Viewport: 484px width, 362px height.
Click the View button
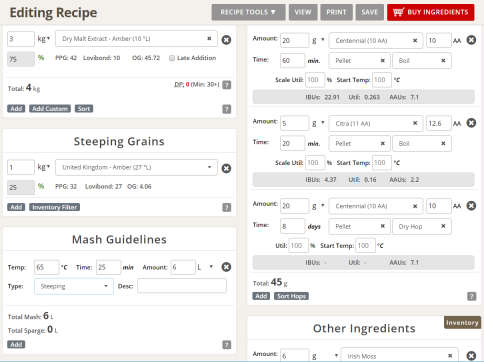click(303, 12)
